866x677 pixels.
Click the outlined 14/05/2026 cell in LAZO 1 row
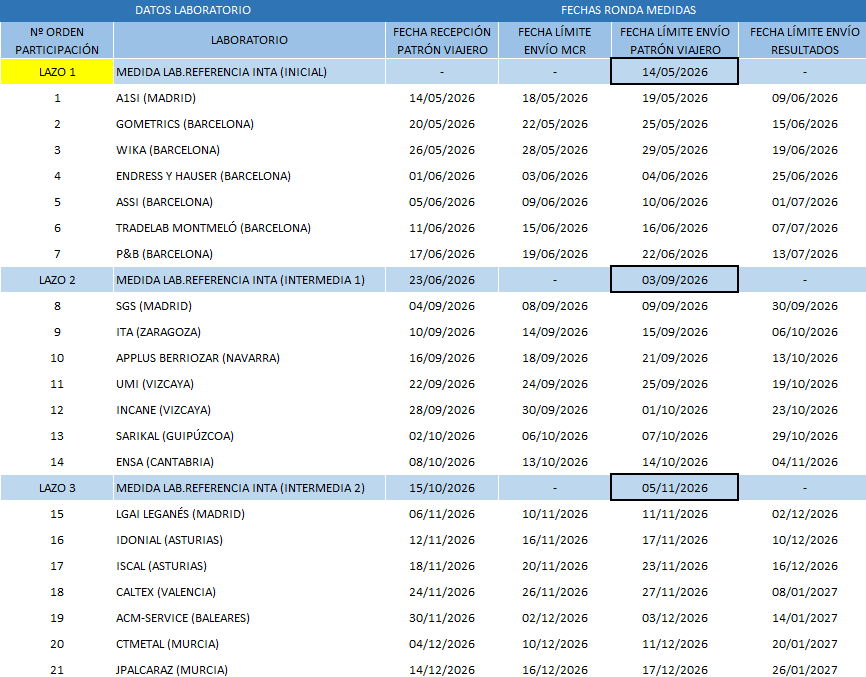[674, 72]
